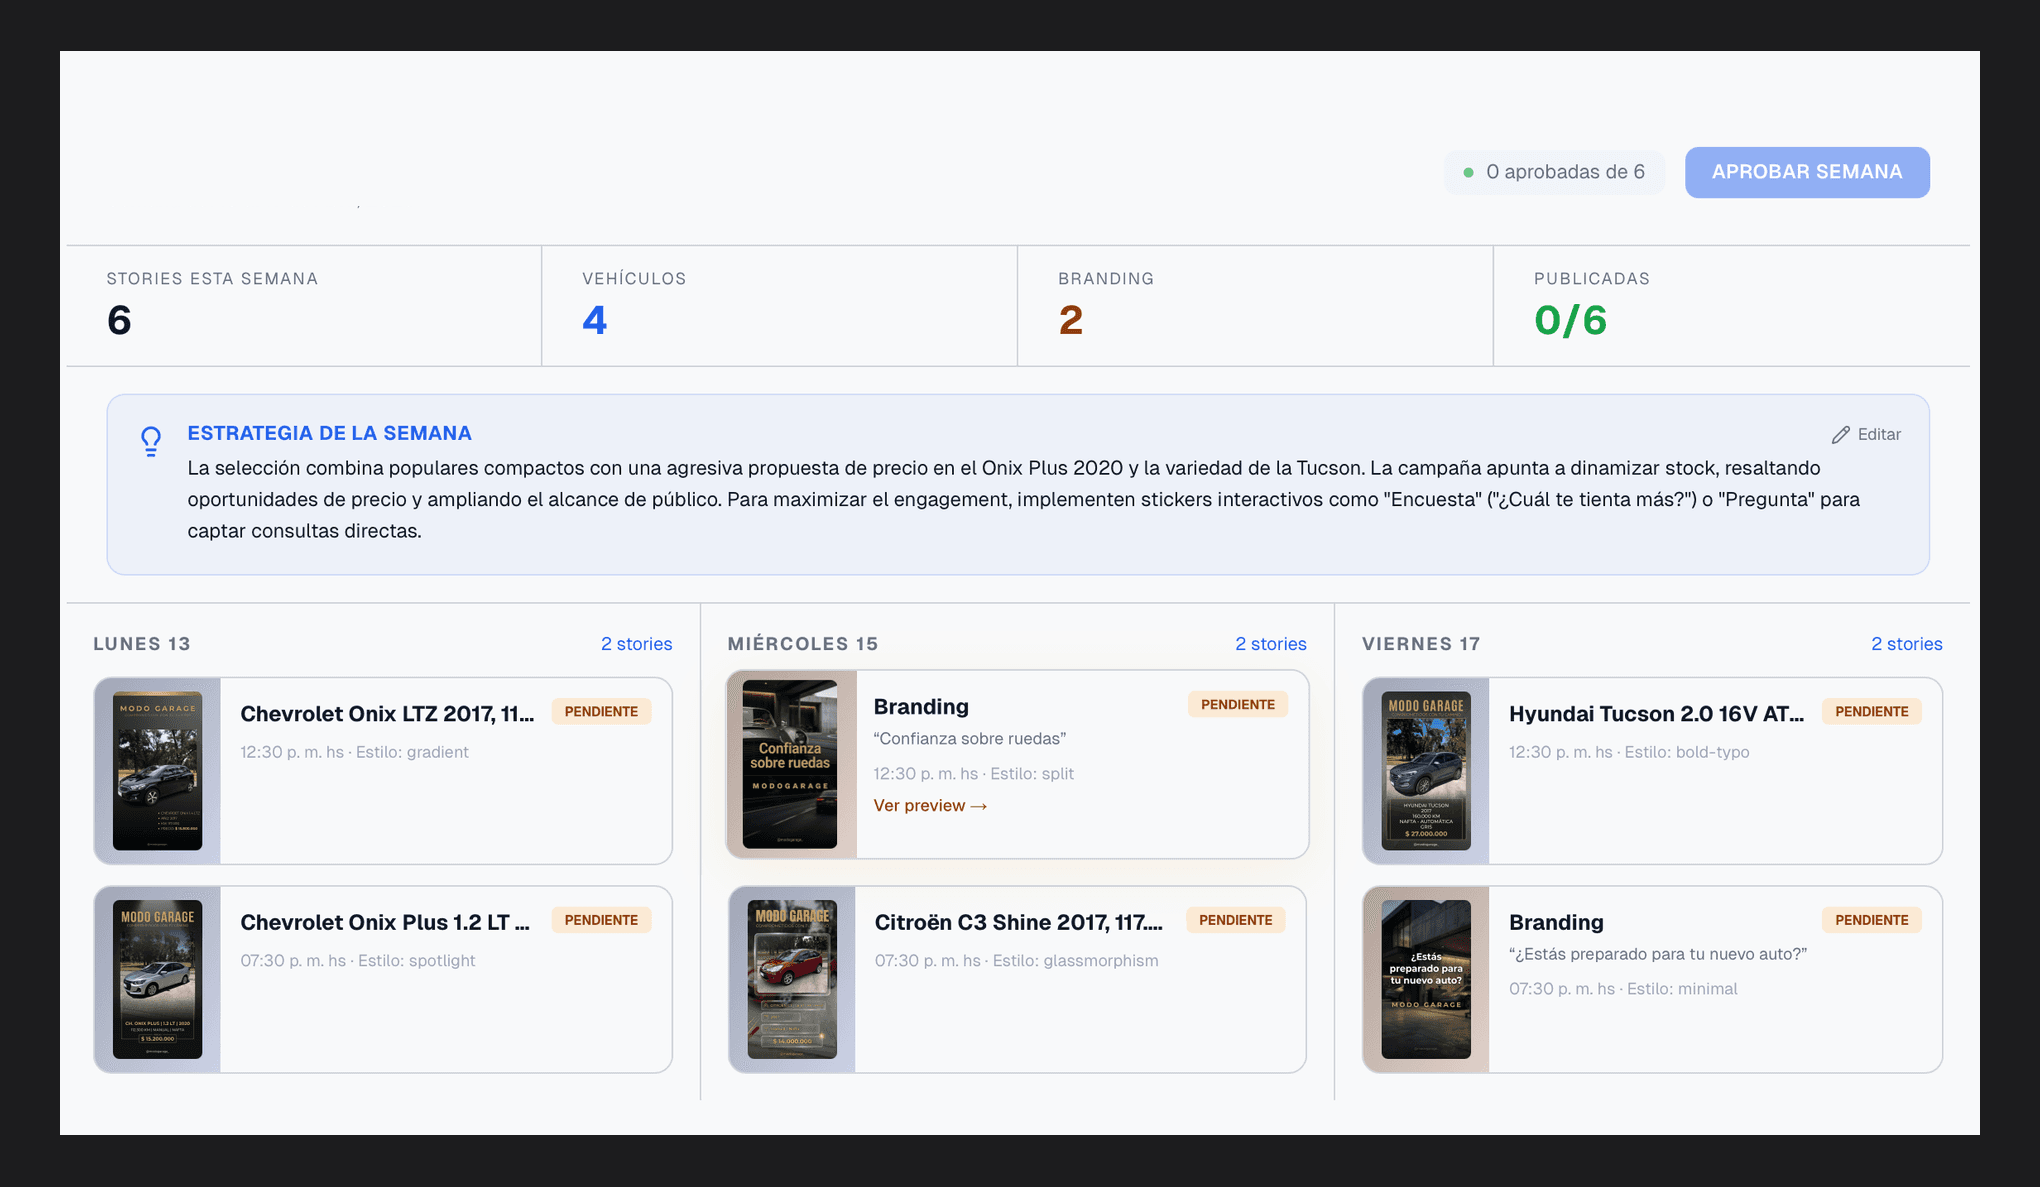The height and width of the screenshot is (1187, 2040).
Task: Click the Chevrolet Onix LTZ 2017 card title
Action: tap(387, 714)
